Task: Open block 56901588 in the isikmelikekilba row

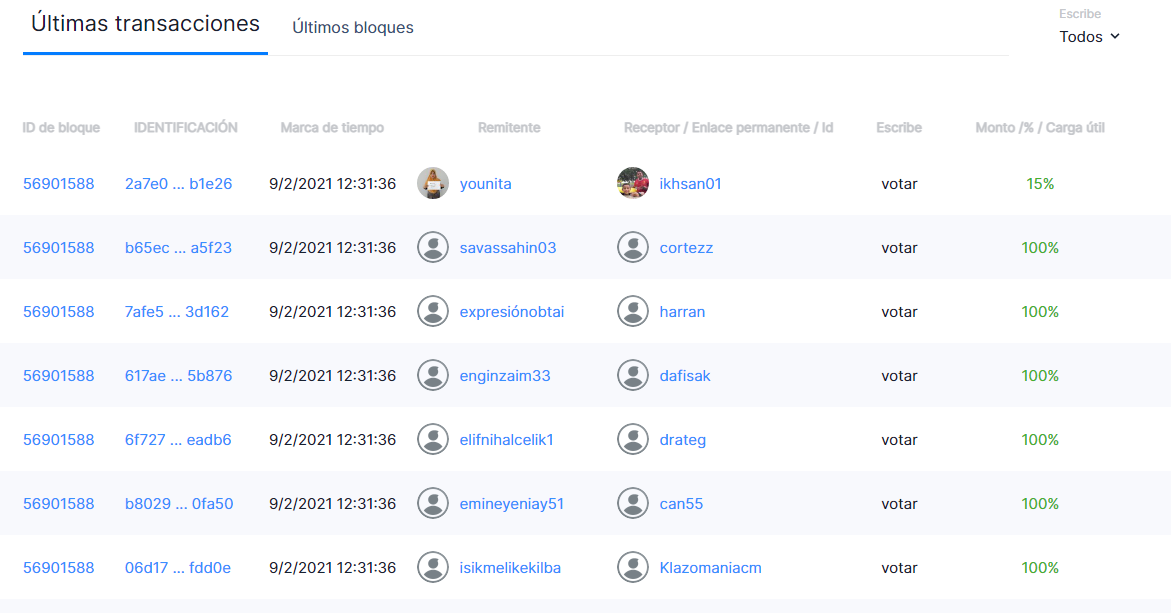Action: click(58, 568)
